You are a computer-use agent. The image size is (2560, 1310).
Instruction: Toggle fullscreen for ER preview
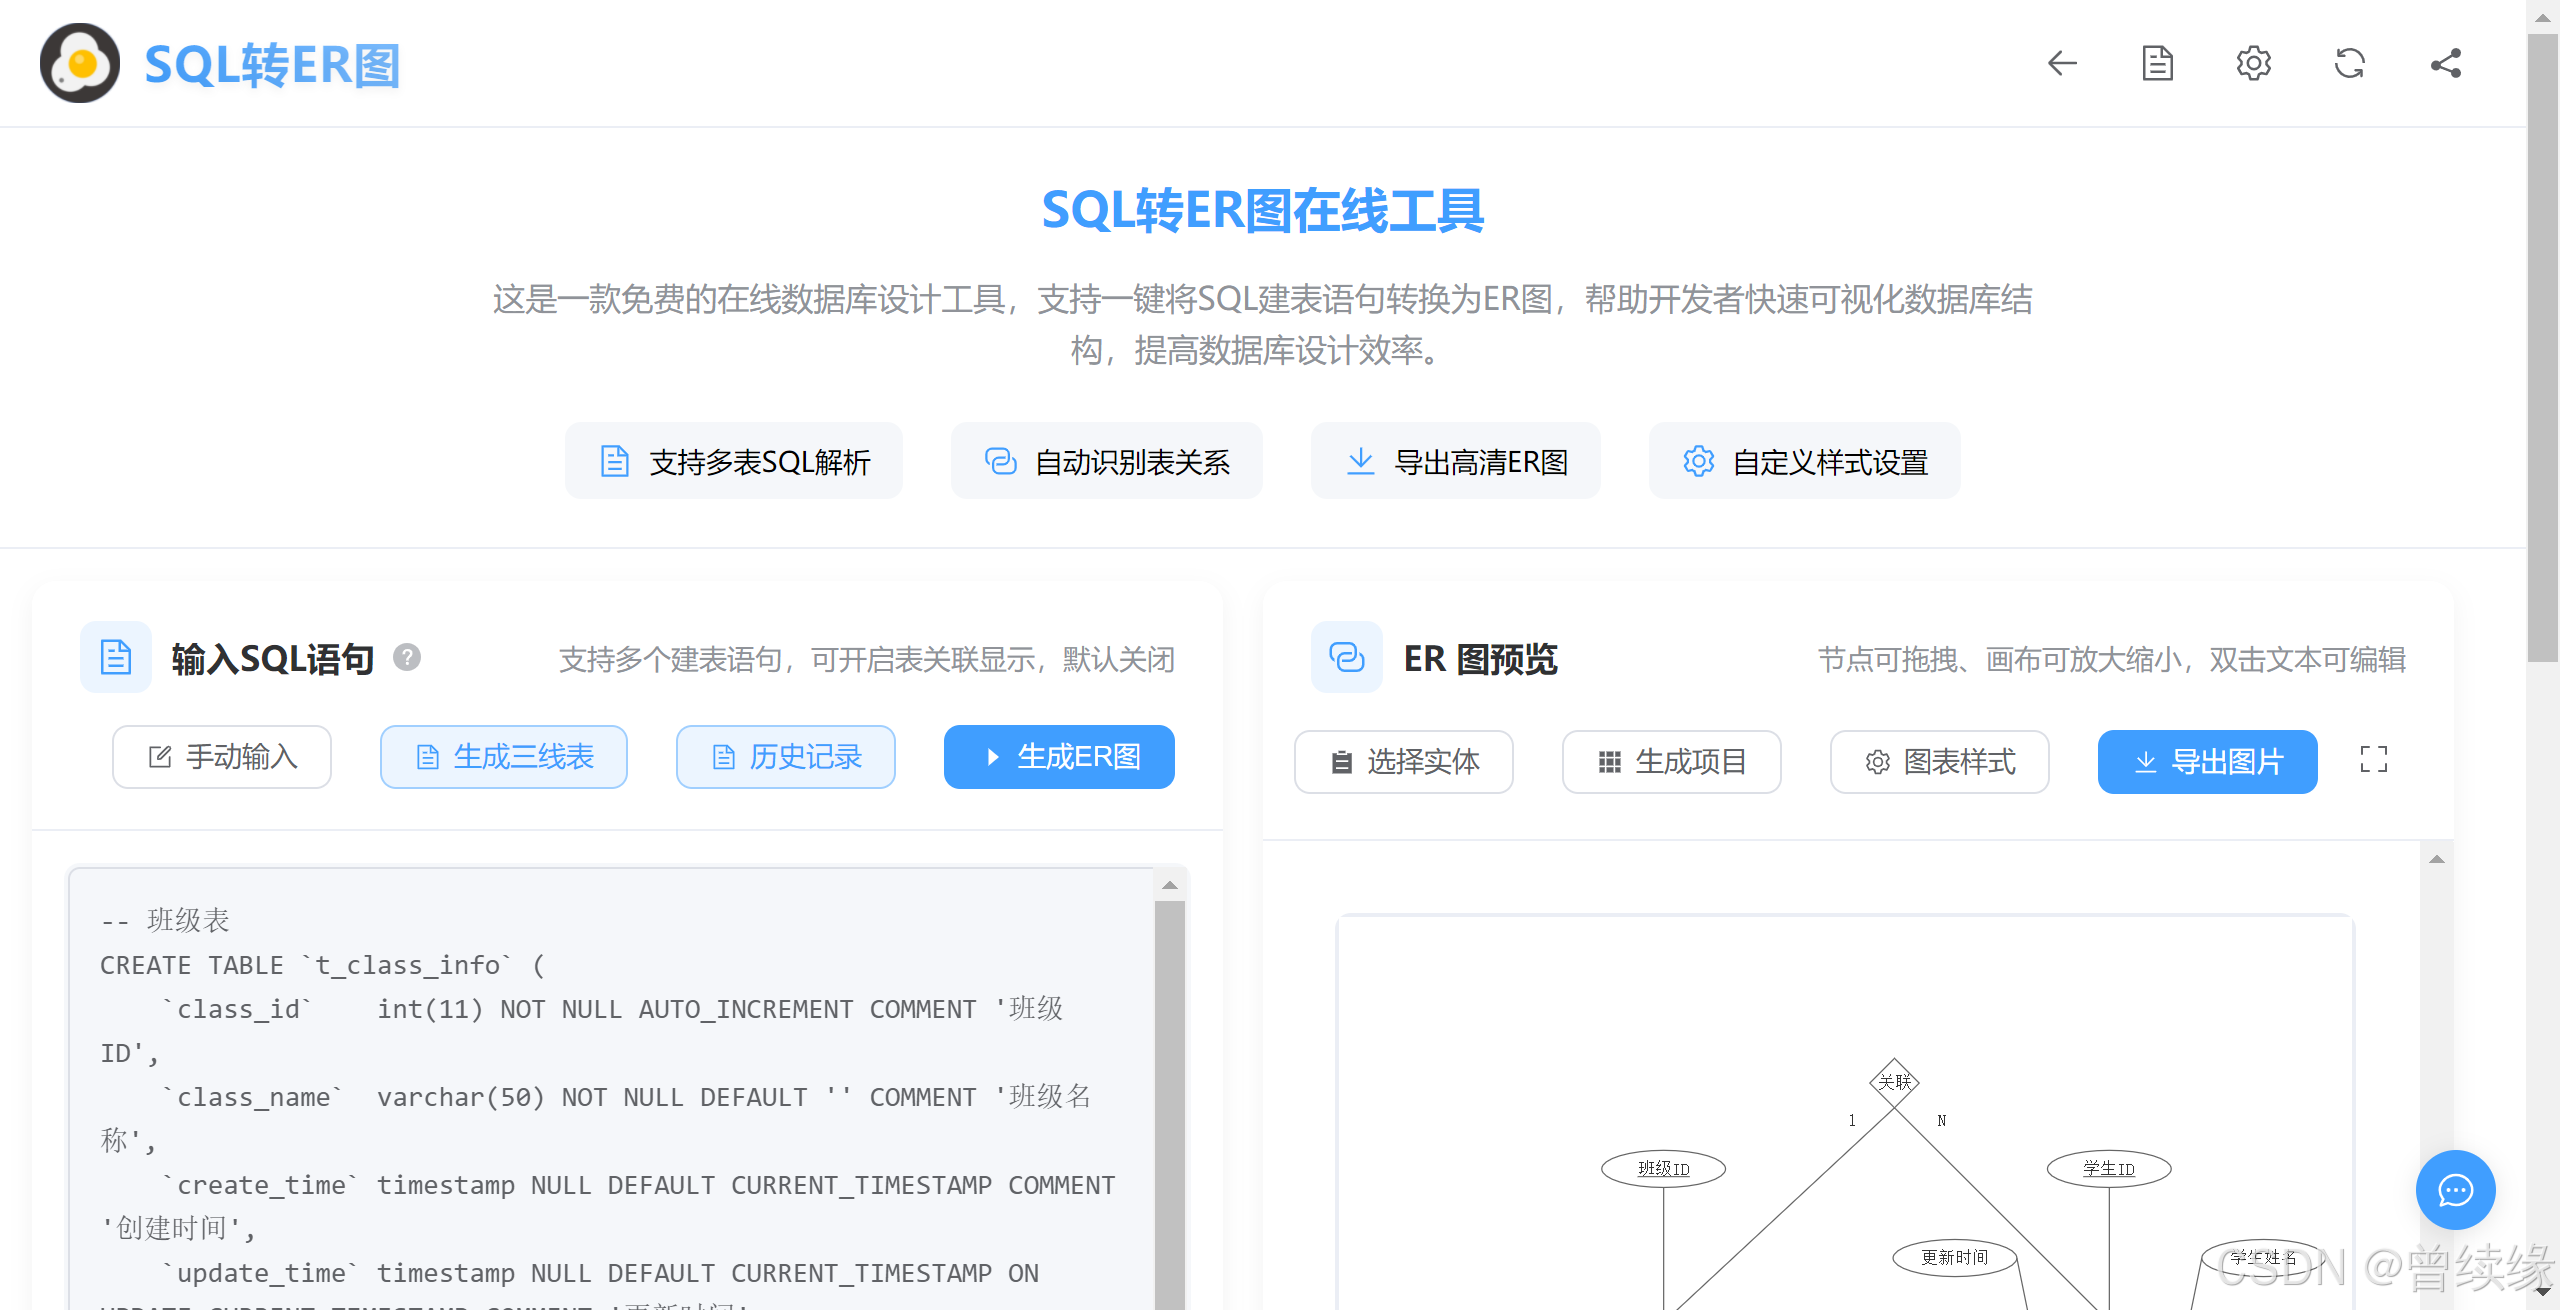(2373, 760)
